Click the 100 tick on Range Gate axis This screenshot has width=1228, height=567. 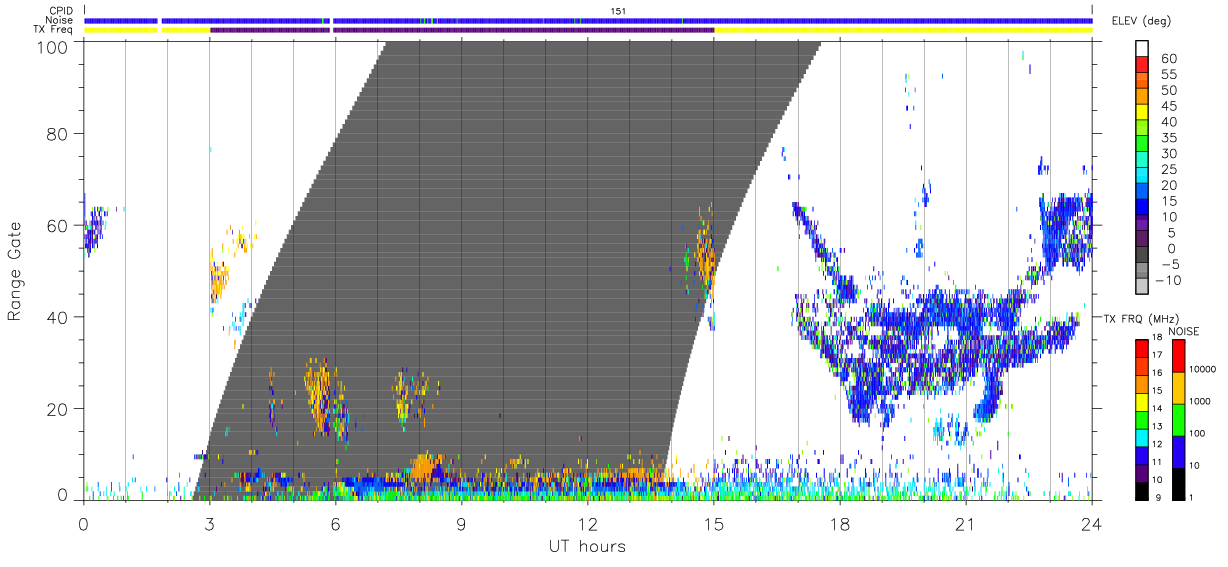[x=54, y=46]
